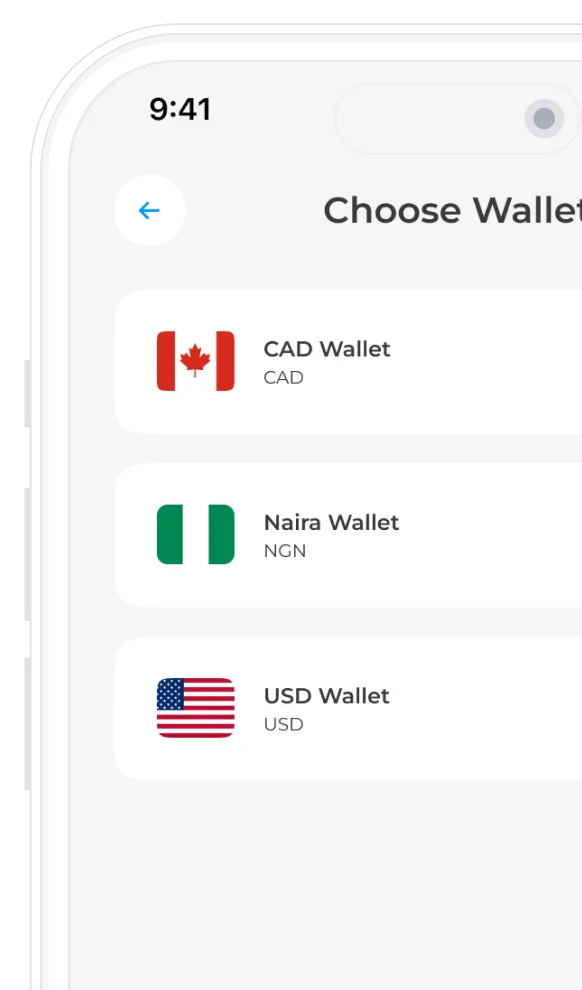582x990 pixels.
Task: Select the Canadian flag icon
Action: (x=196, y=361)
